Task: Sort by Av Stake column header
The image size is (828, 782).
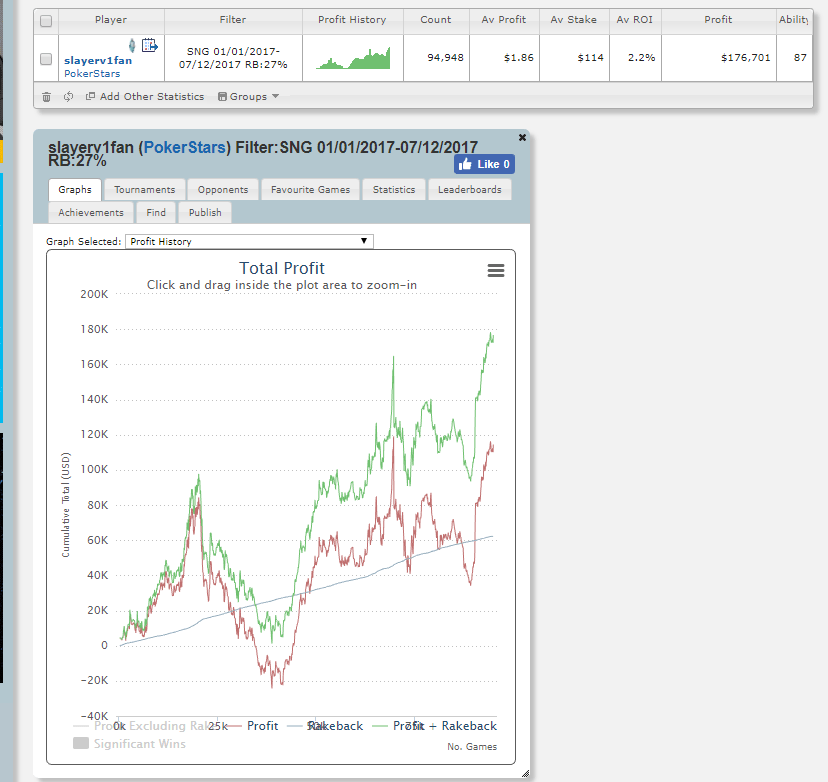Action: click(x=573, y=20)
